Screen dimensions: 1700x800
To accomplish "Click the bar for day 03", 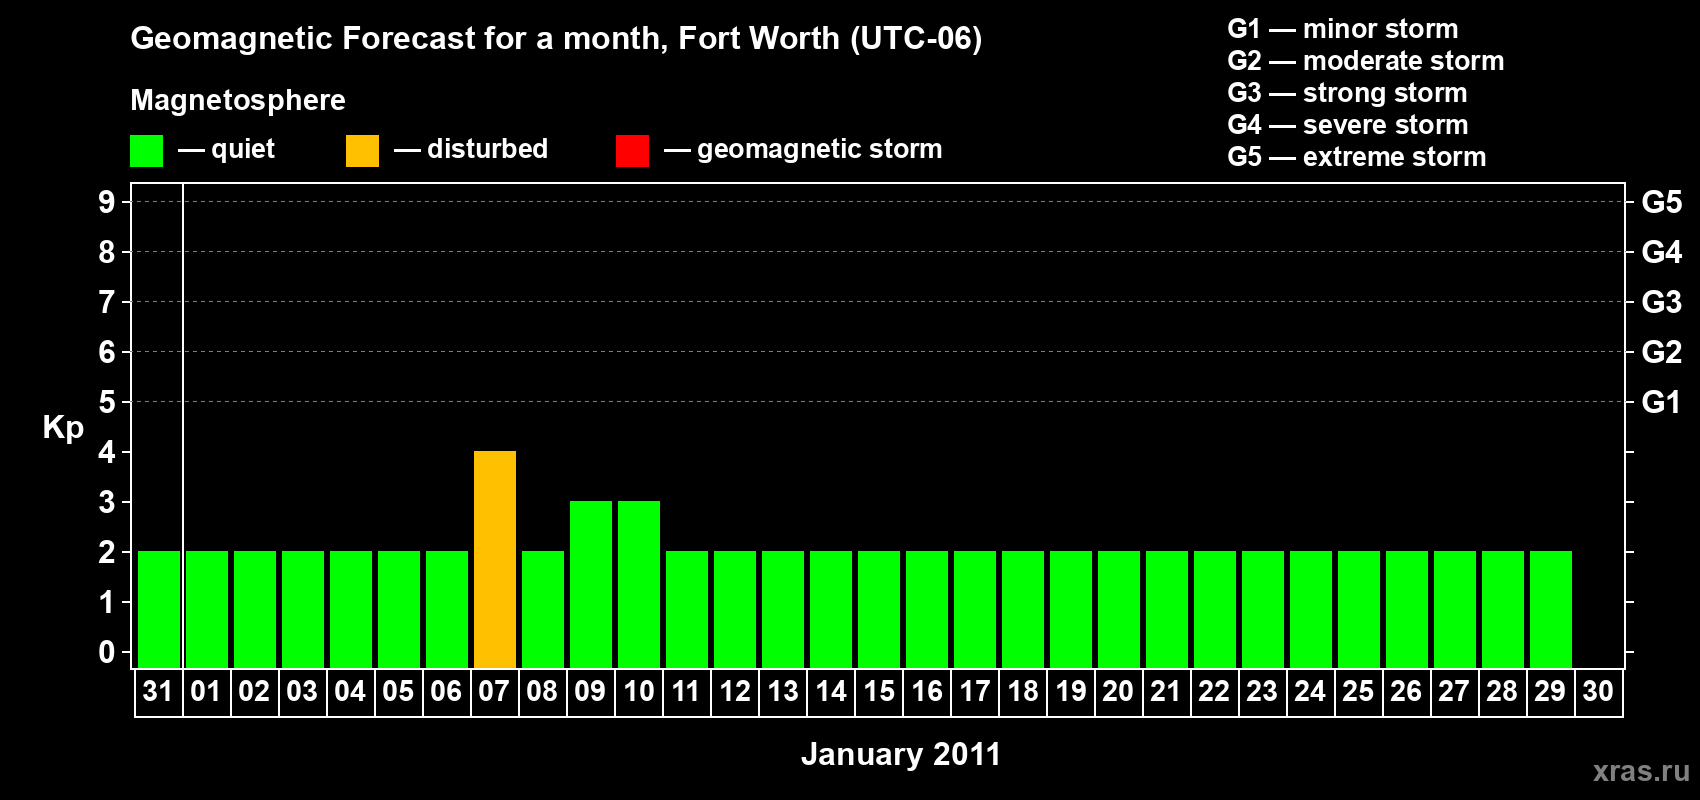I will [x=303, y=609].
